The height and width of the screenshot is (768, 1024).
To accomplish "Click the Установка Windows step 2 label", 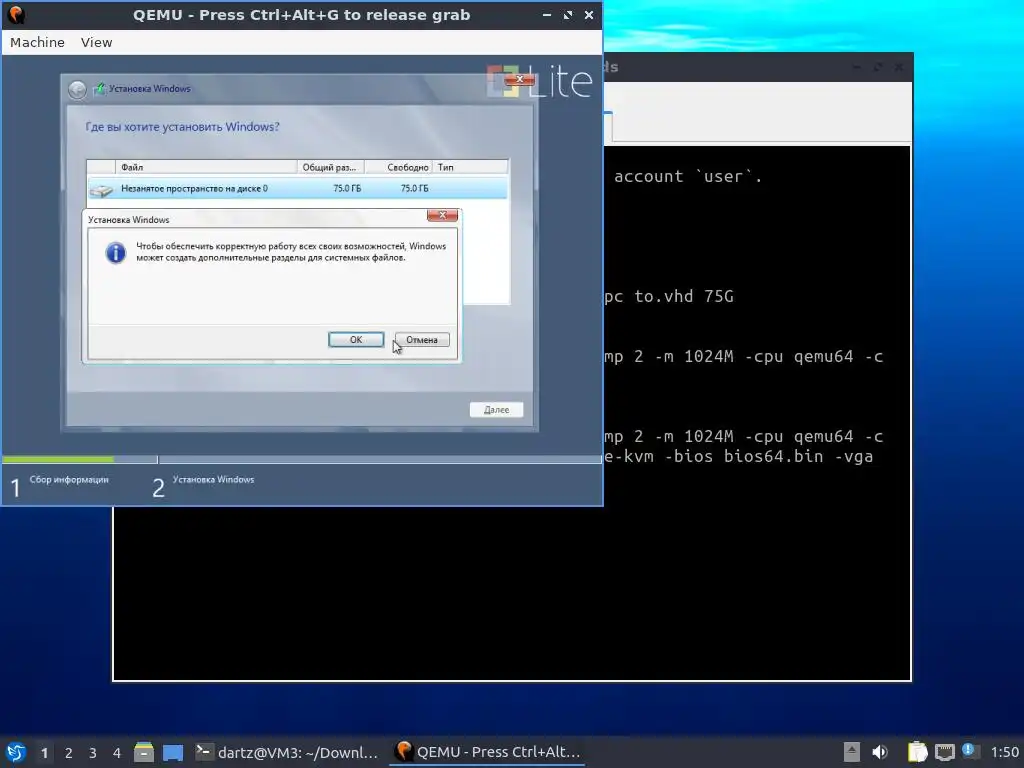I will [213, 479].
